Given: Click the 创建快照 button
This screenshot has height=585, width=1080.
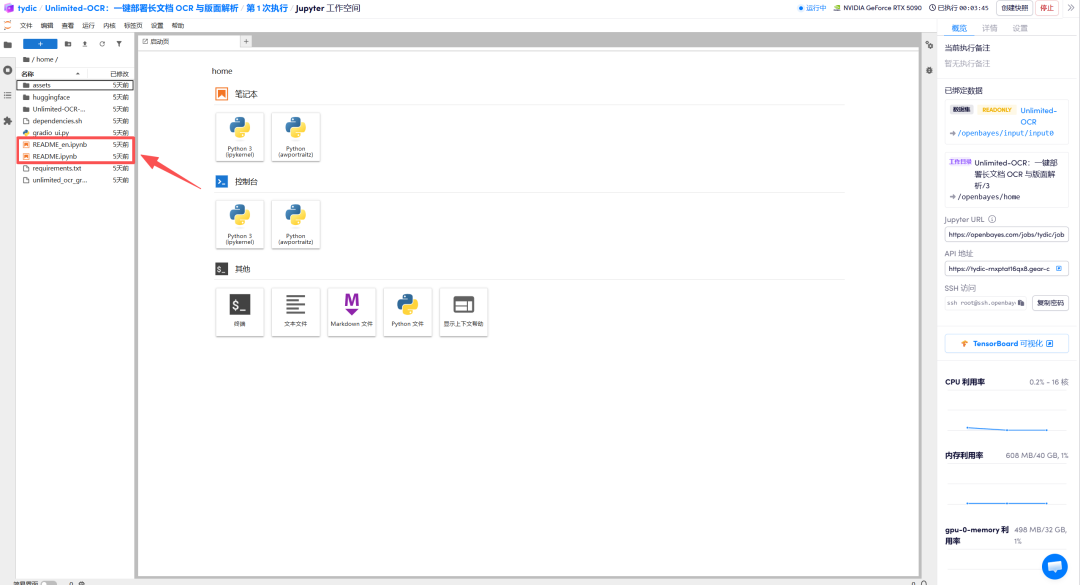Looking at the screenshot, I should click(1015, 8).
